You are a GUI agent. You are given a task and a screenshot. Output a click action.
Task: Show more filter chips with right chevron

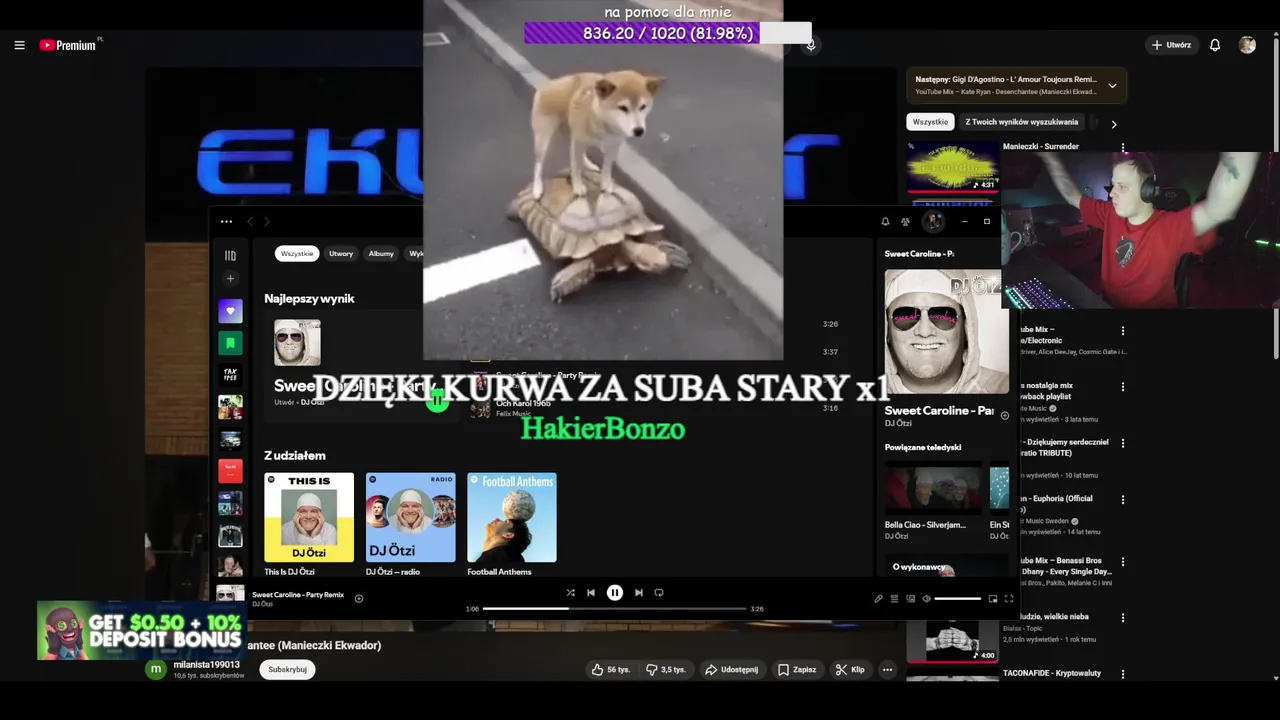tap(1114, 124)
